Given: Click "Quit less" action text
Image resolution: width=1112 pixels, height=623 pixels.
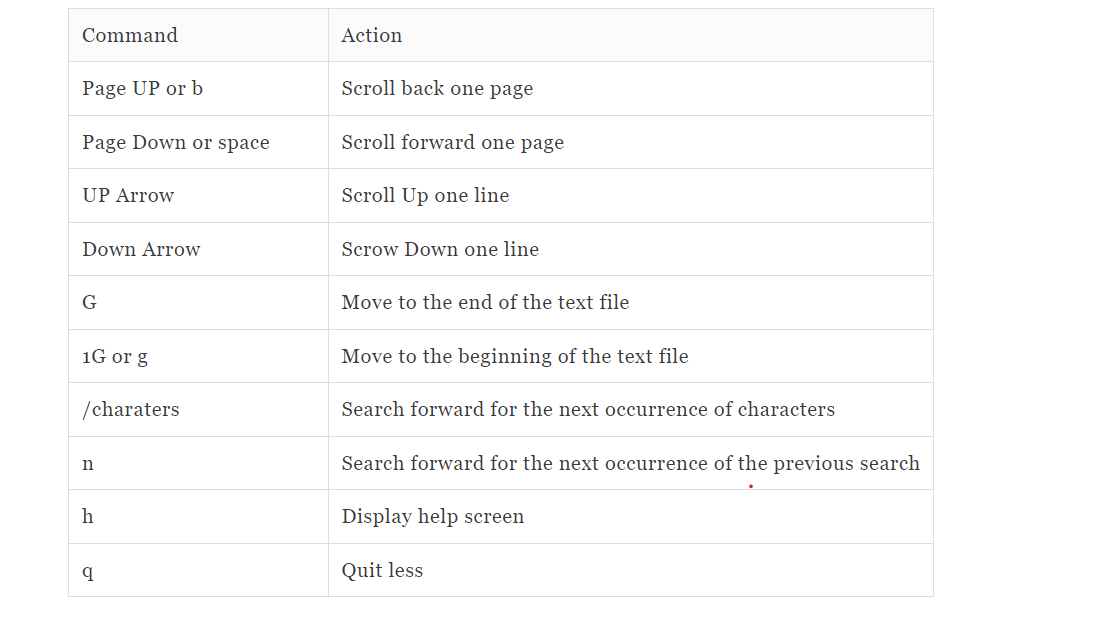Looking at the screenshot, I should tap(382, 571).
